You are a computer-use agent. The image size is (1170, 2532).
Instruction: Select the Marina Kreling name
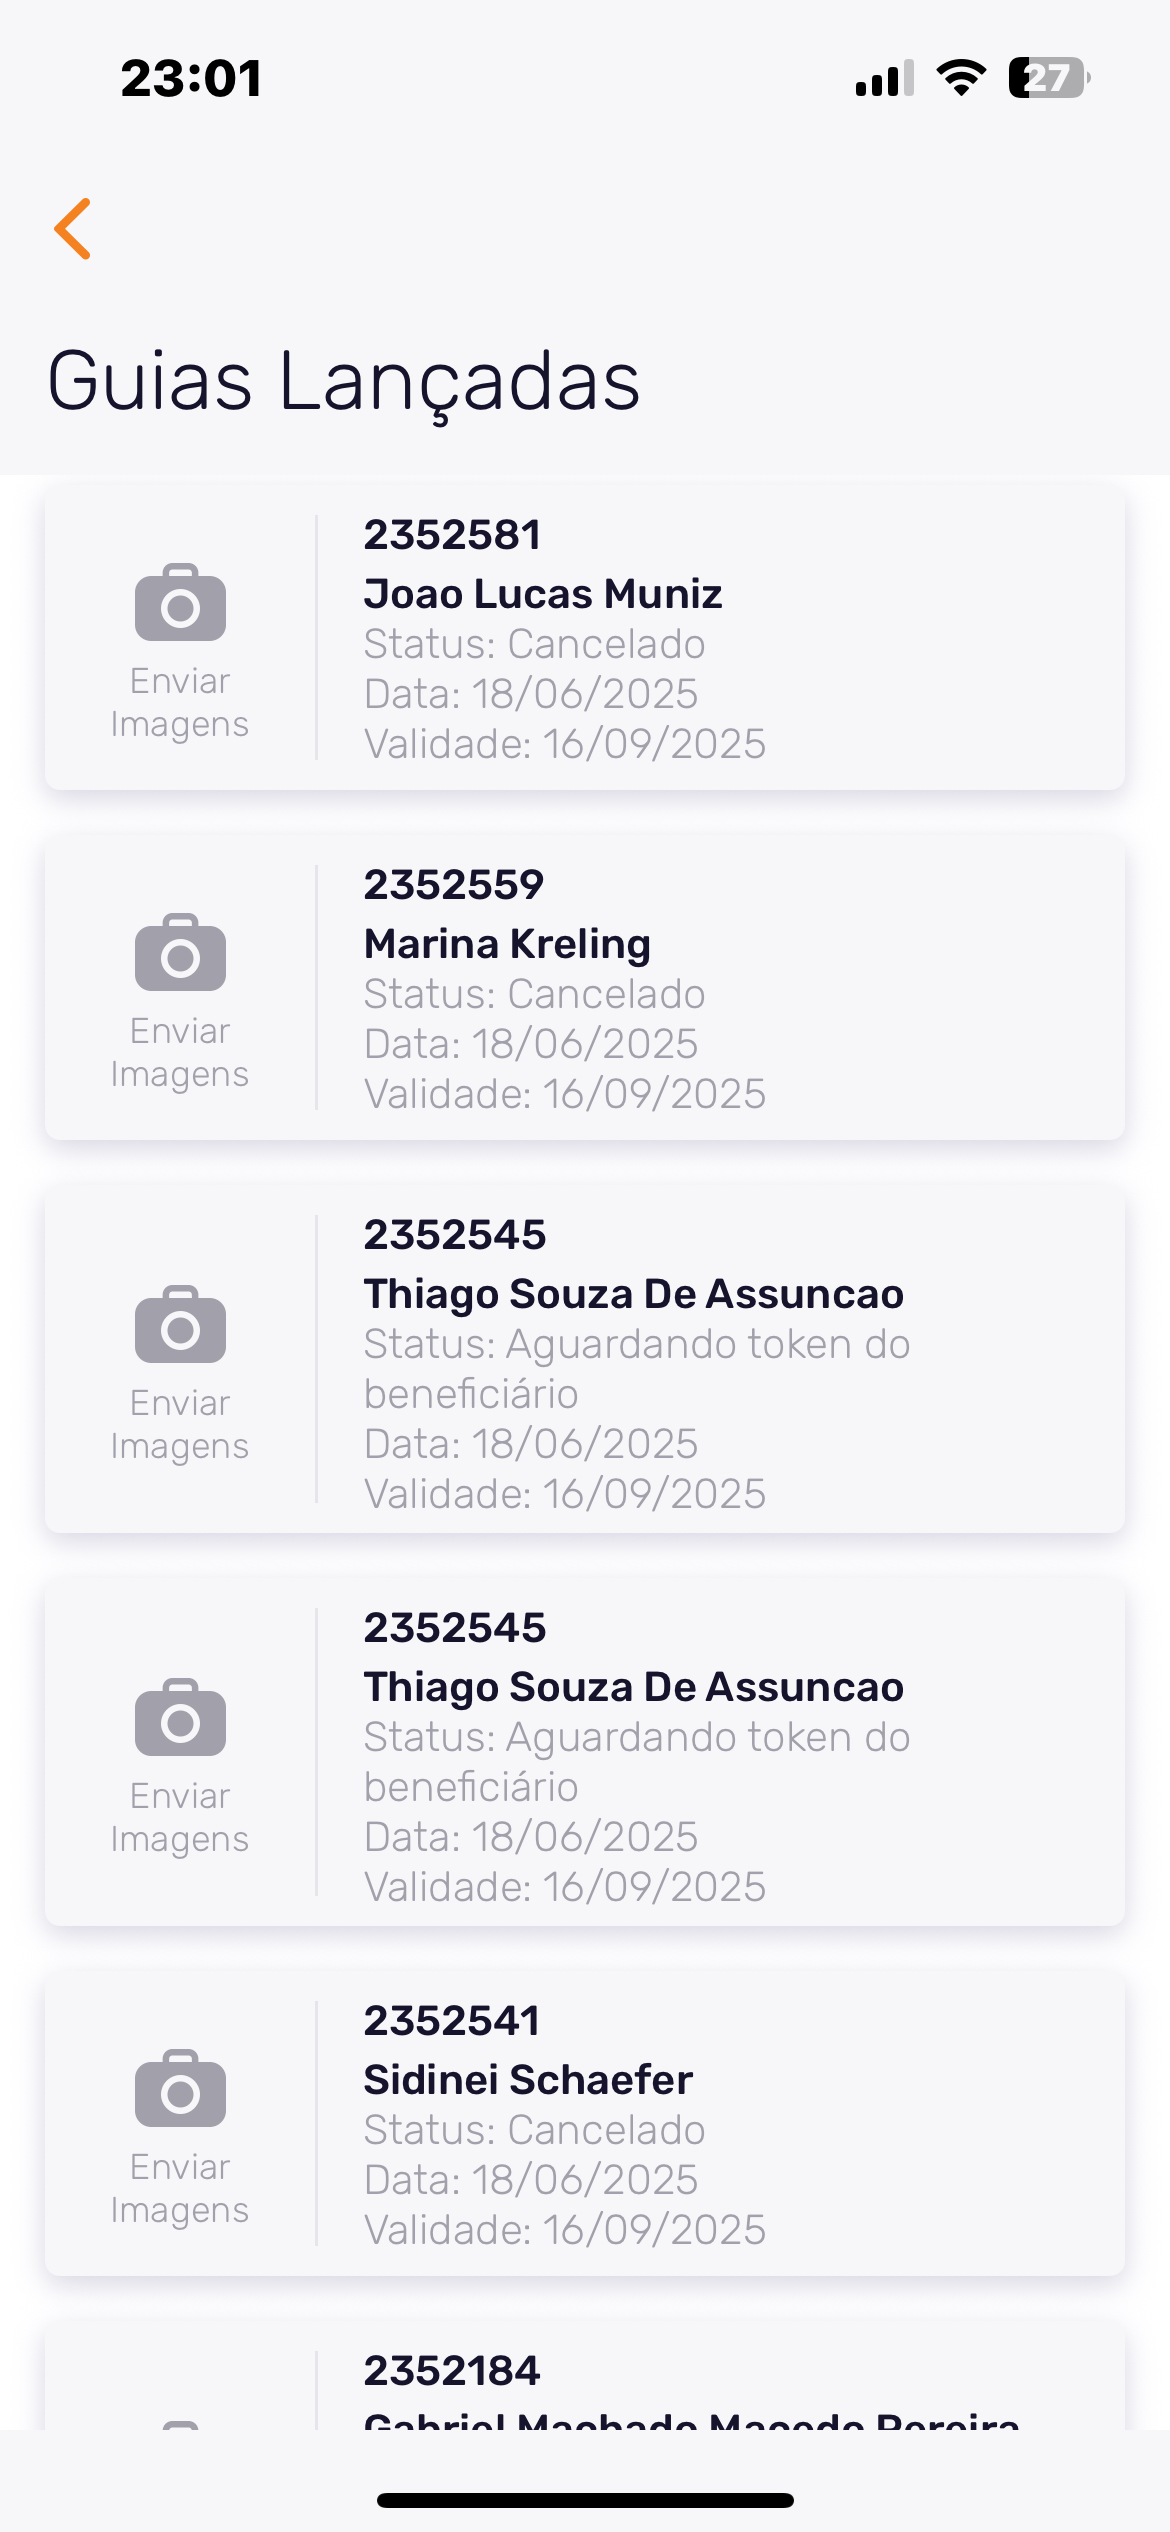507,944
